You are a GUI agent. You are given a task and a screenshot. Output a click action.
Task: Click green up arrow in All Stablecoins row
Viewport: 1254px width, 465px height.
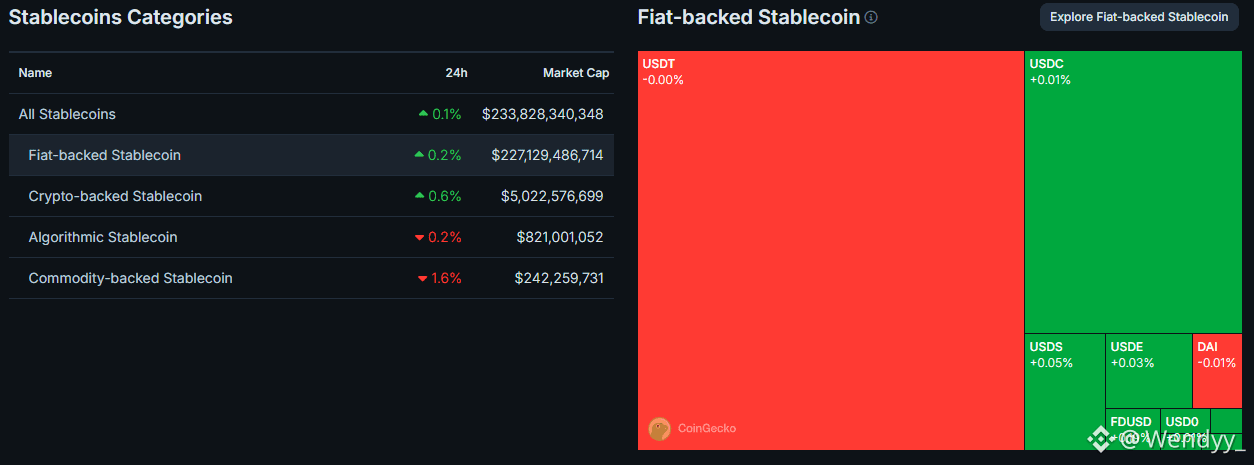tap(424, 114)
